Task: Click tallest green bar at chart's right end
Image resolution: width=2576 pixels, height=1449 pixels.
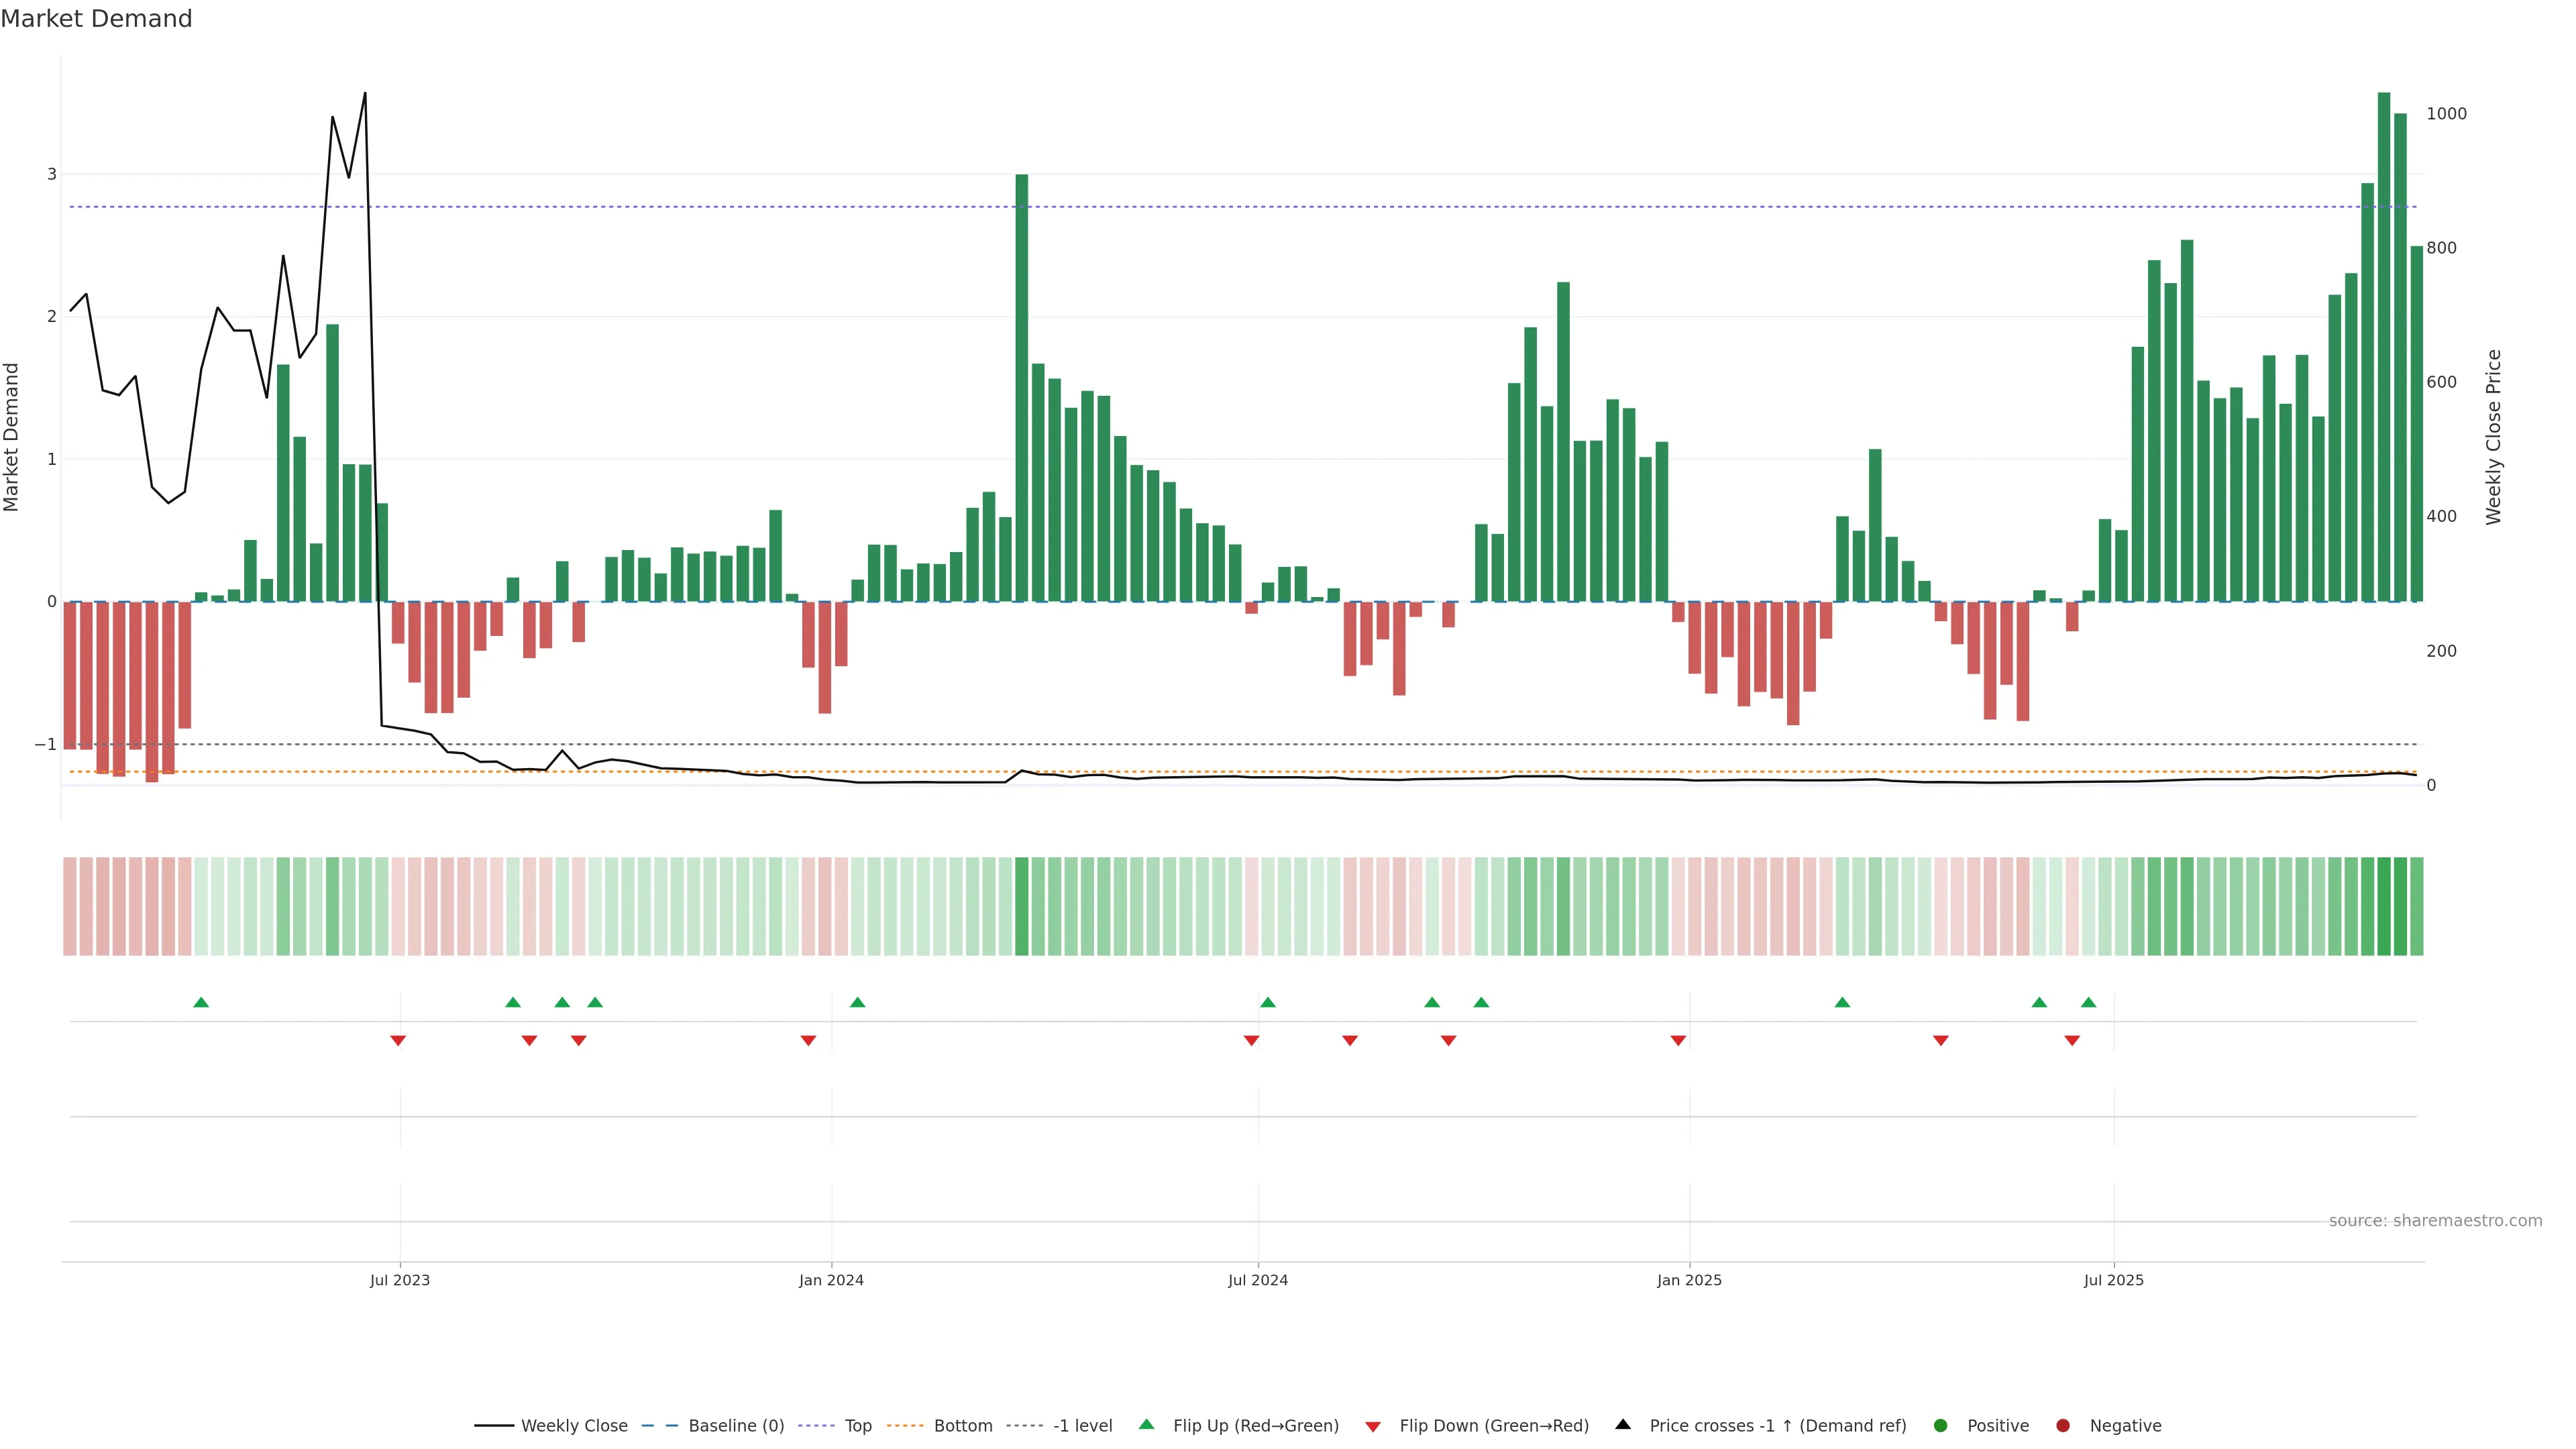Action: [x=2384, y=350]
